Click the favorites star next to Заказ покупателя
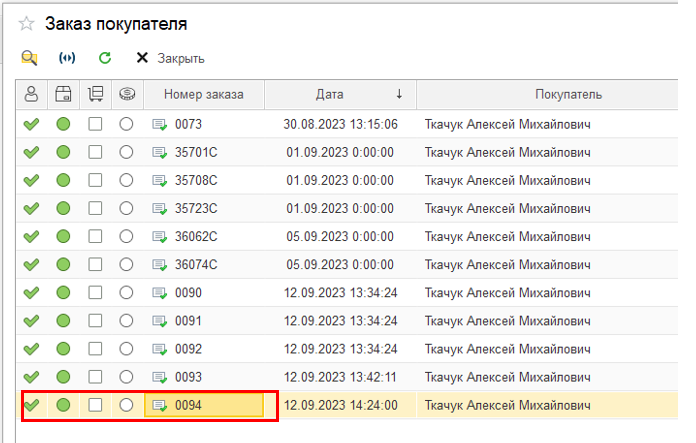The image size is (696, 443). point(26,23)
